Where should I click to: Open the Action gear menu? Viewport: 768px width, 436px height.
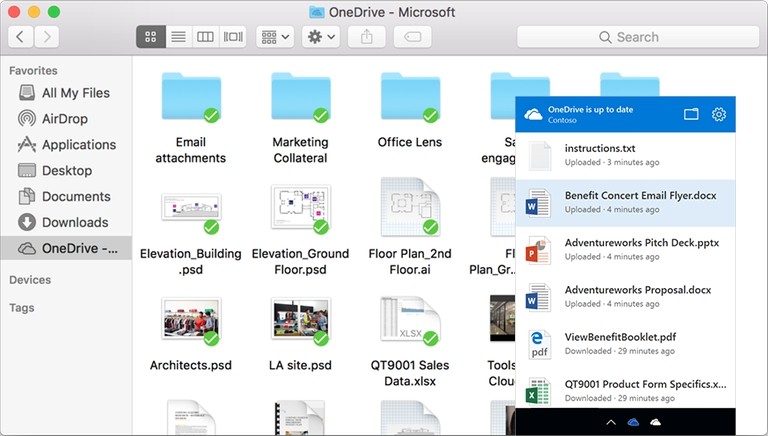click(x=321, y=37)
